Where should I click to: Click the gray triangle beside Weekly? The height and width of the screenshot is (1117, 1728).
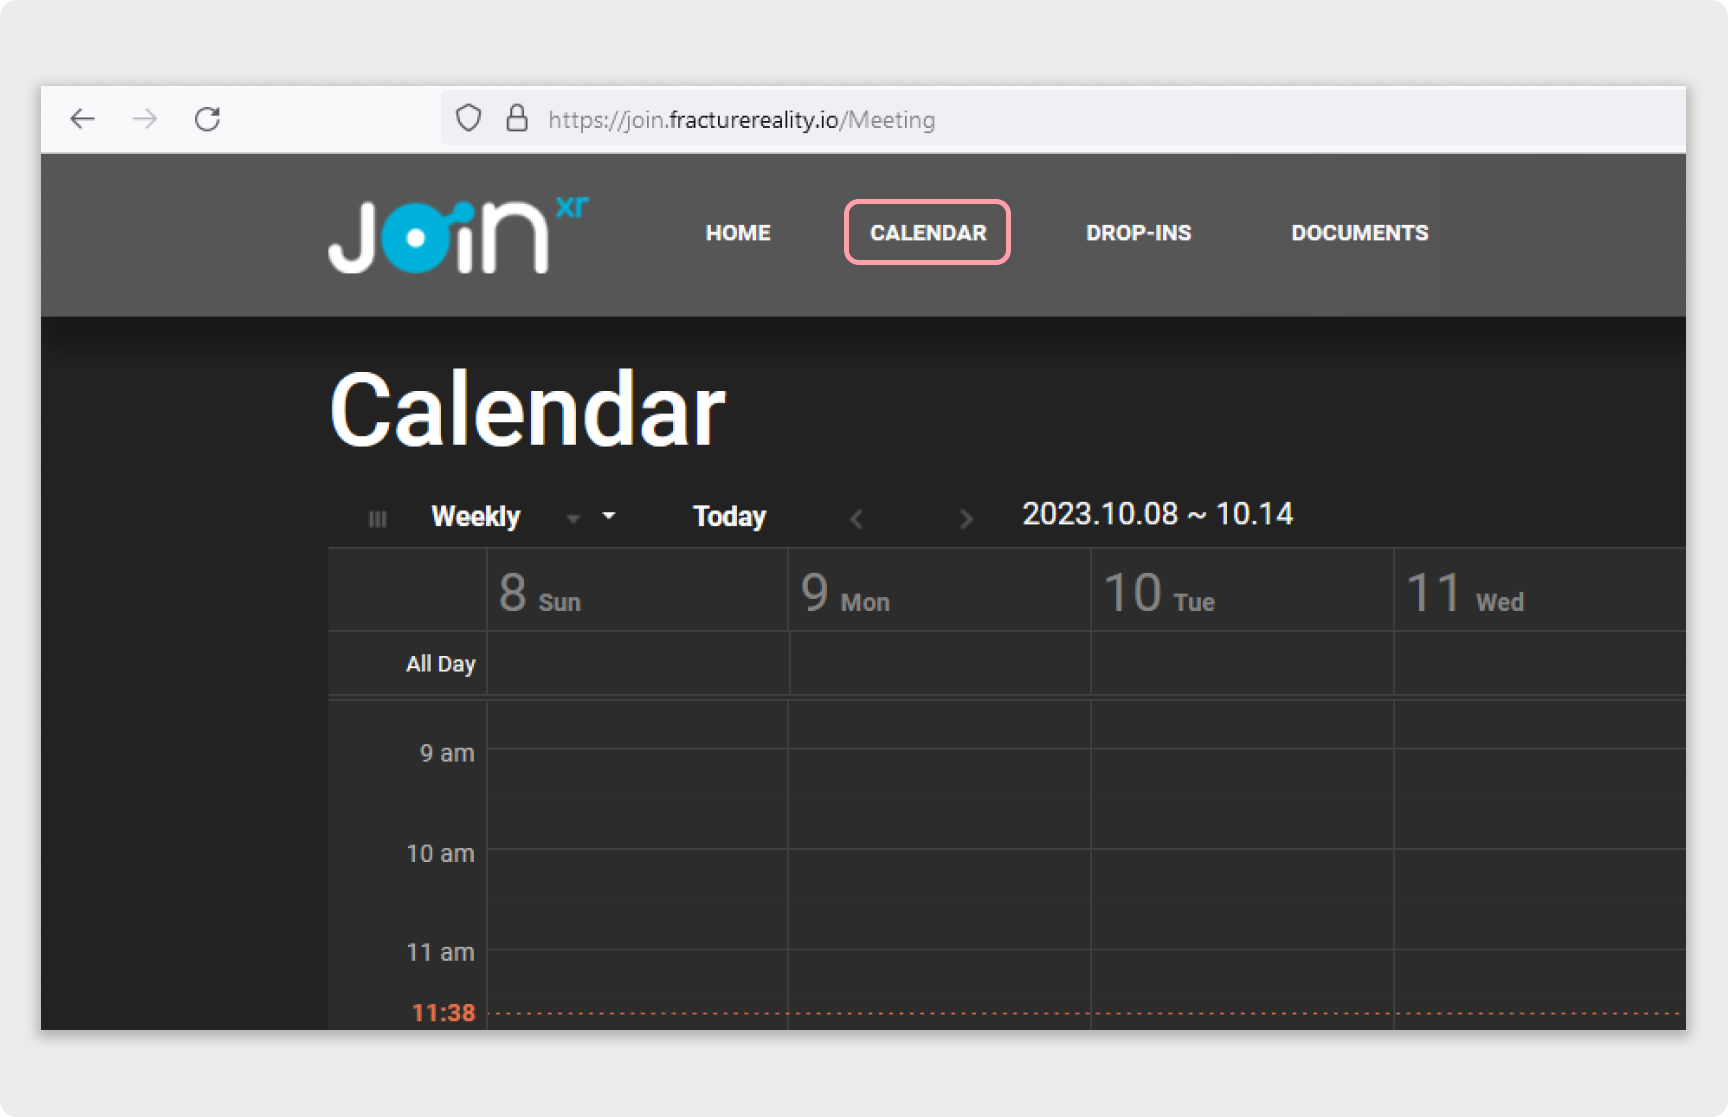tap(572, 519)
